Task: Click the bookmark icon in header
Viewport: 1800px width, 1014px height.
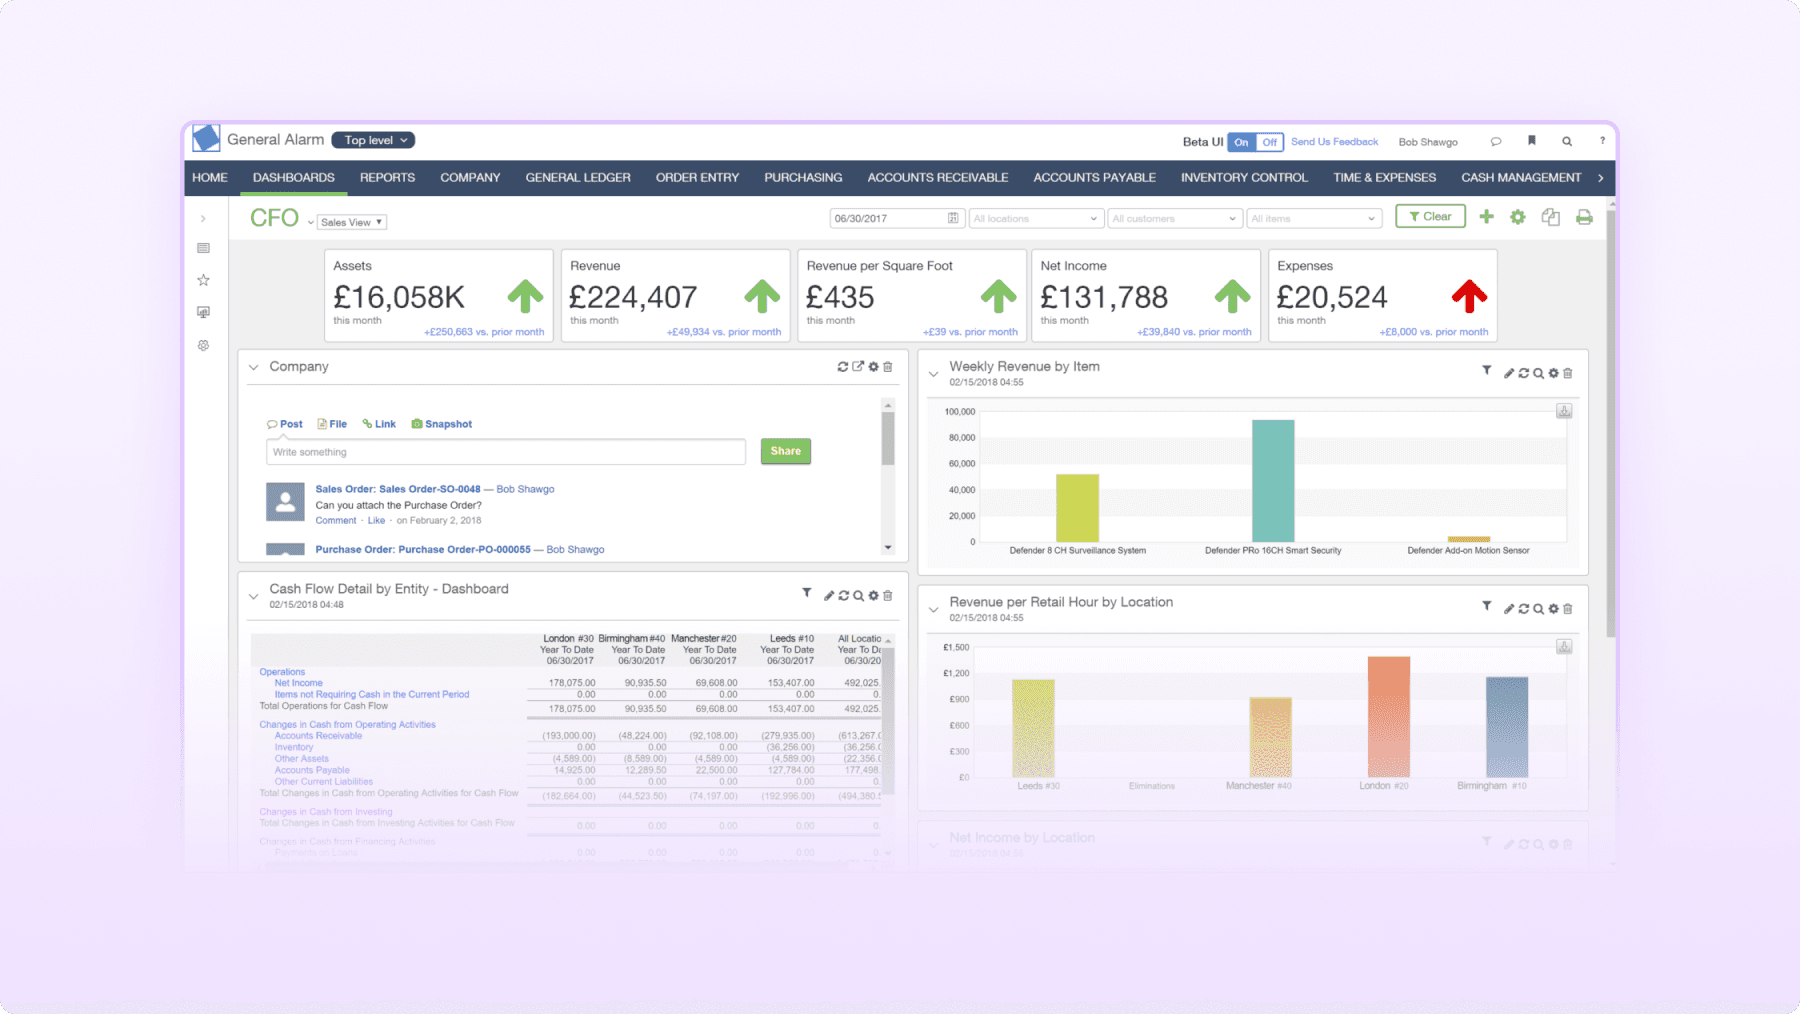Action: [1531, 141]
